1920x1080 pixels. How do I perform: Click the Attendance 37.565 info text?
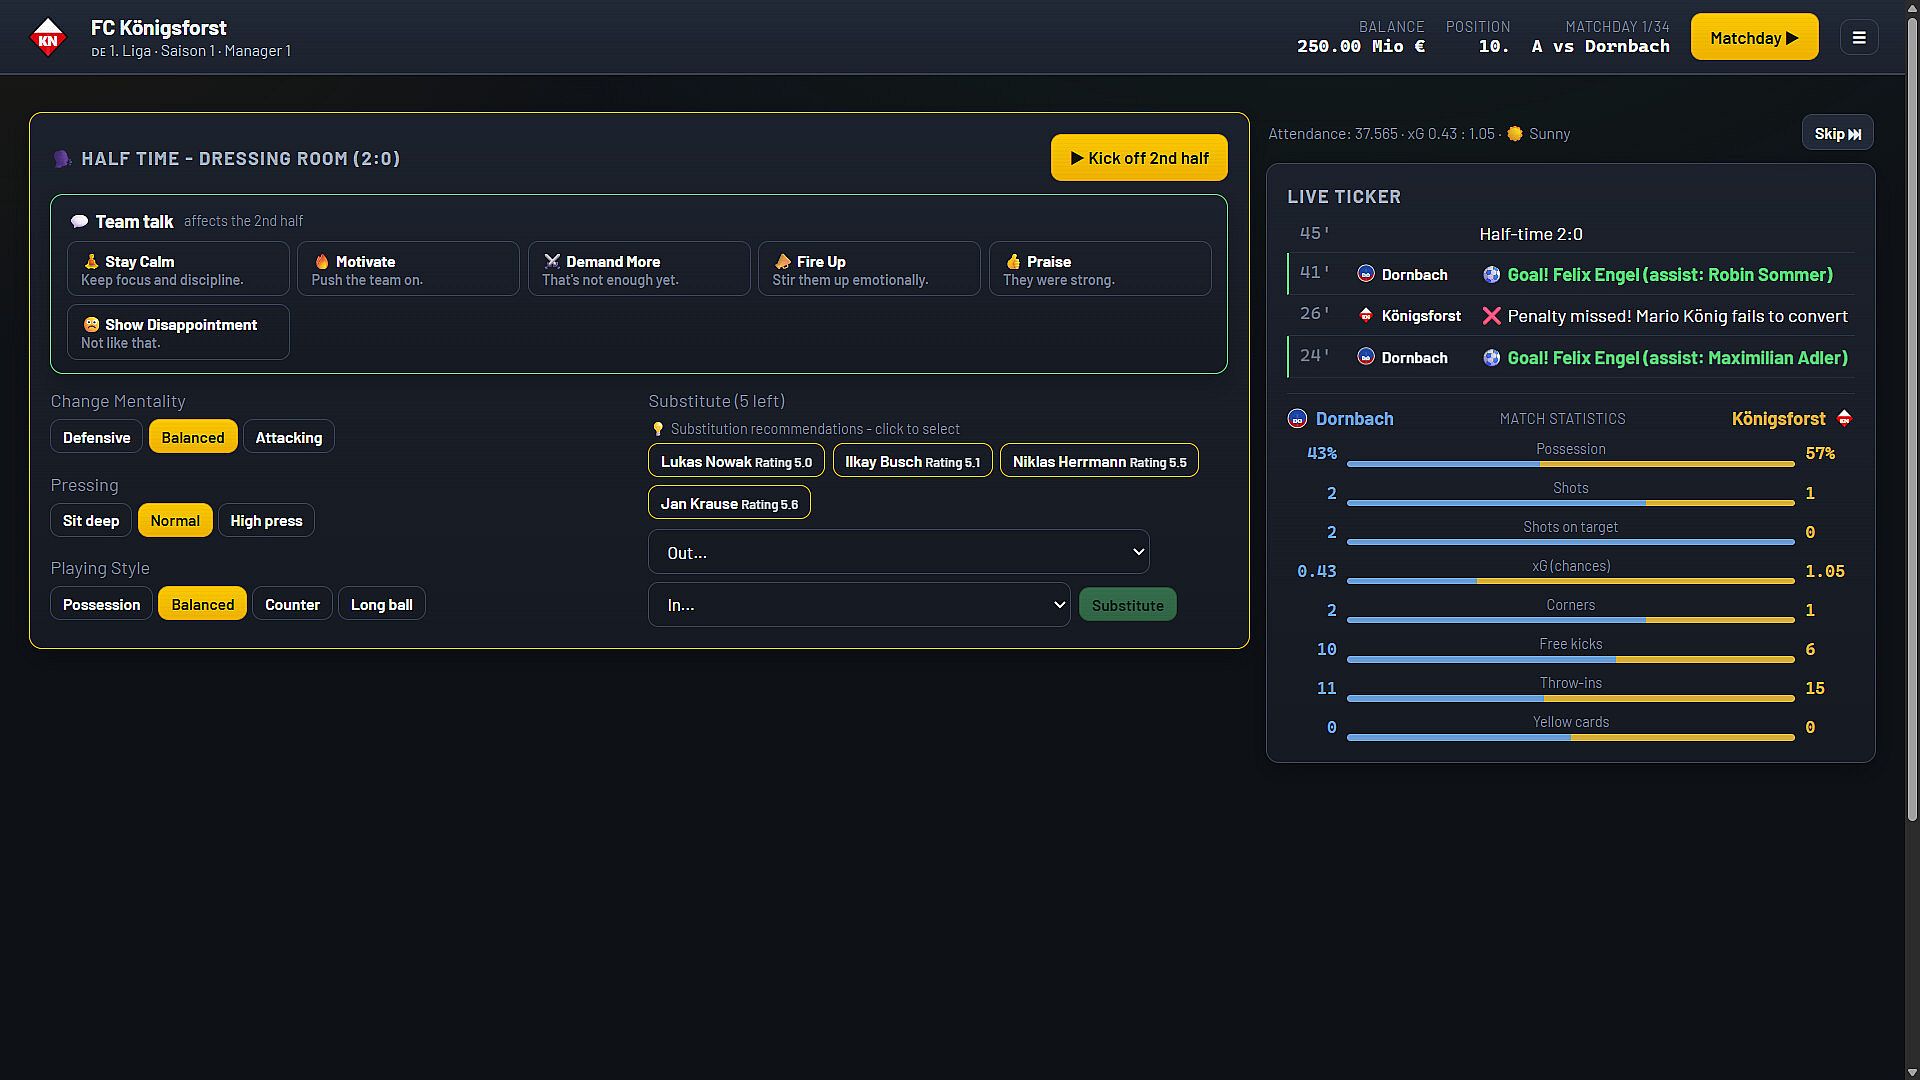(1333, 134)
